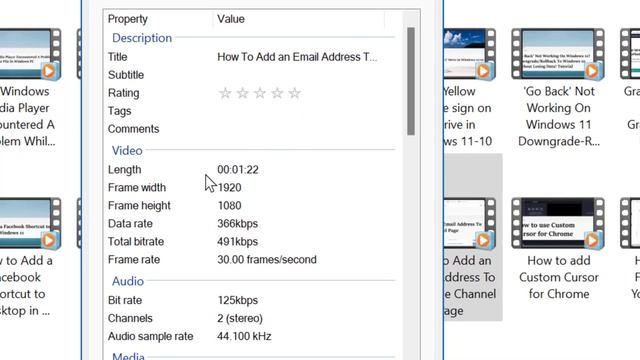
Task: Select How to add Custom Cursor video icon
Action: (558, 223)
